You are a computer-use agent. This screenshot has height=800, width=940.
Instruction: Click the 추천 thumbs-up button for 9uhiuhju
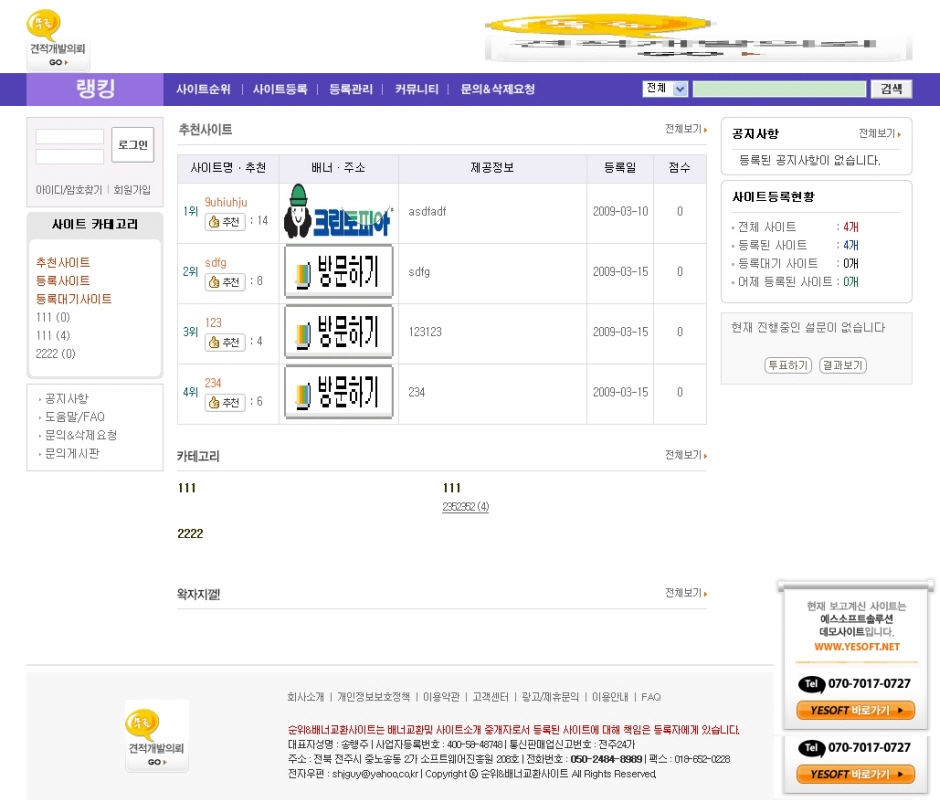click(225, 222)
